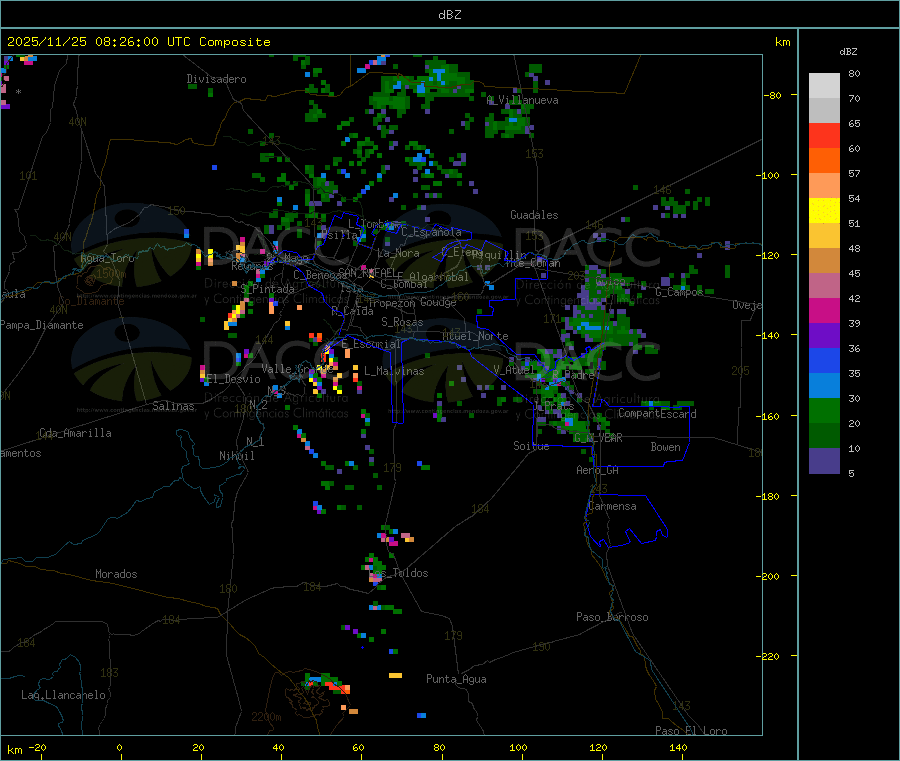Pick the magenta 39 dBZ legend swatch

tap(824, 310)
